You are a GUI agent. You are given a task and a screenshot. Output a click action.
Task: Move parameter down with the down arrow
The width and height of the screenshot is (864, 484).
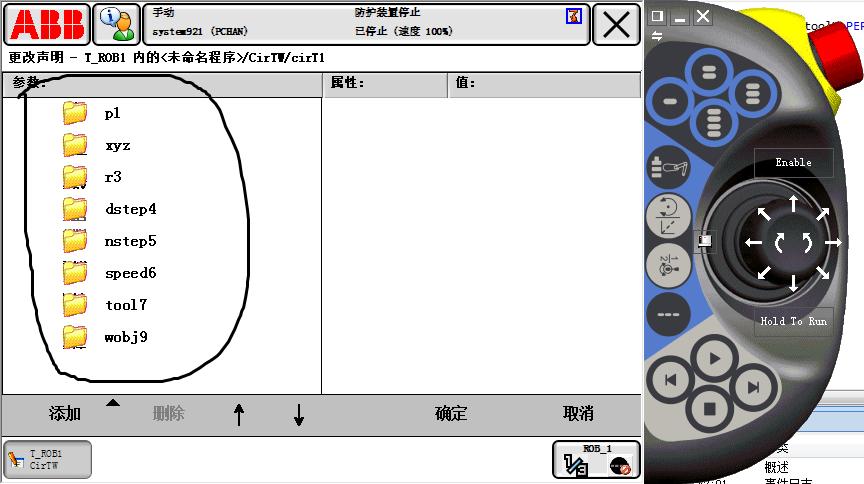pyautogui.click(x=299, y=415)
